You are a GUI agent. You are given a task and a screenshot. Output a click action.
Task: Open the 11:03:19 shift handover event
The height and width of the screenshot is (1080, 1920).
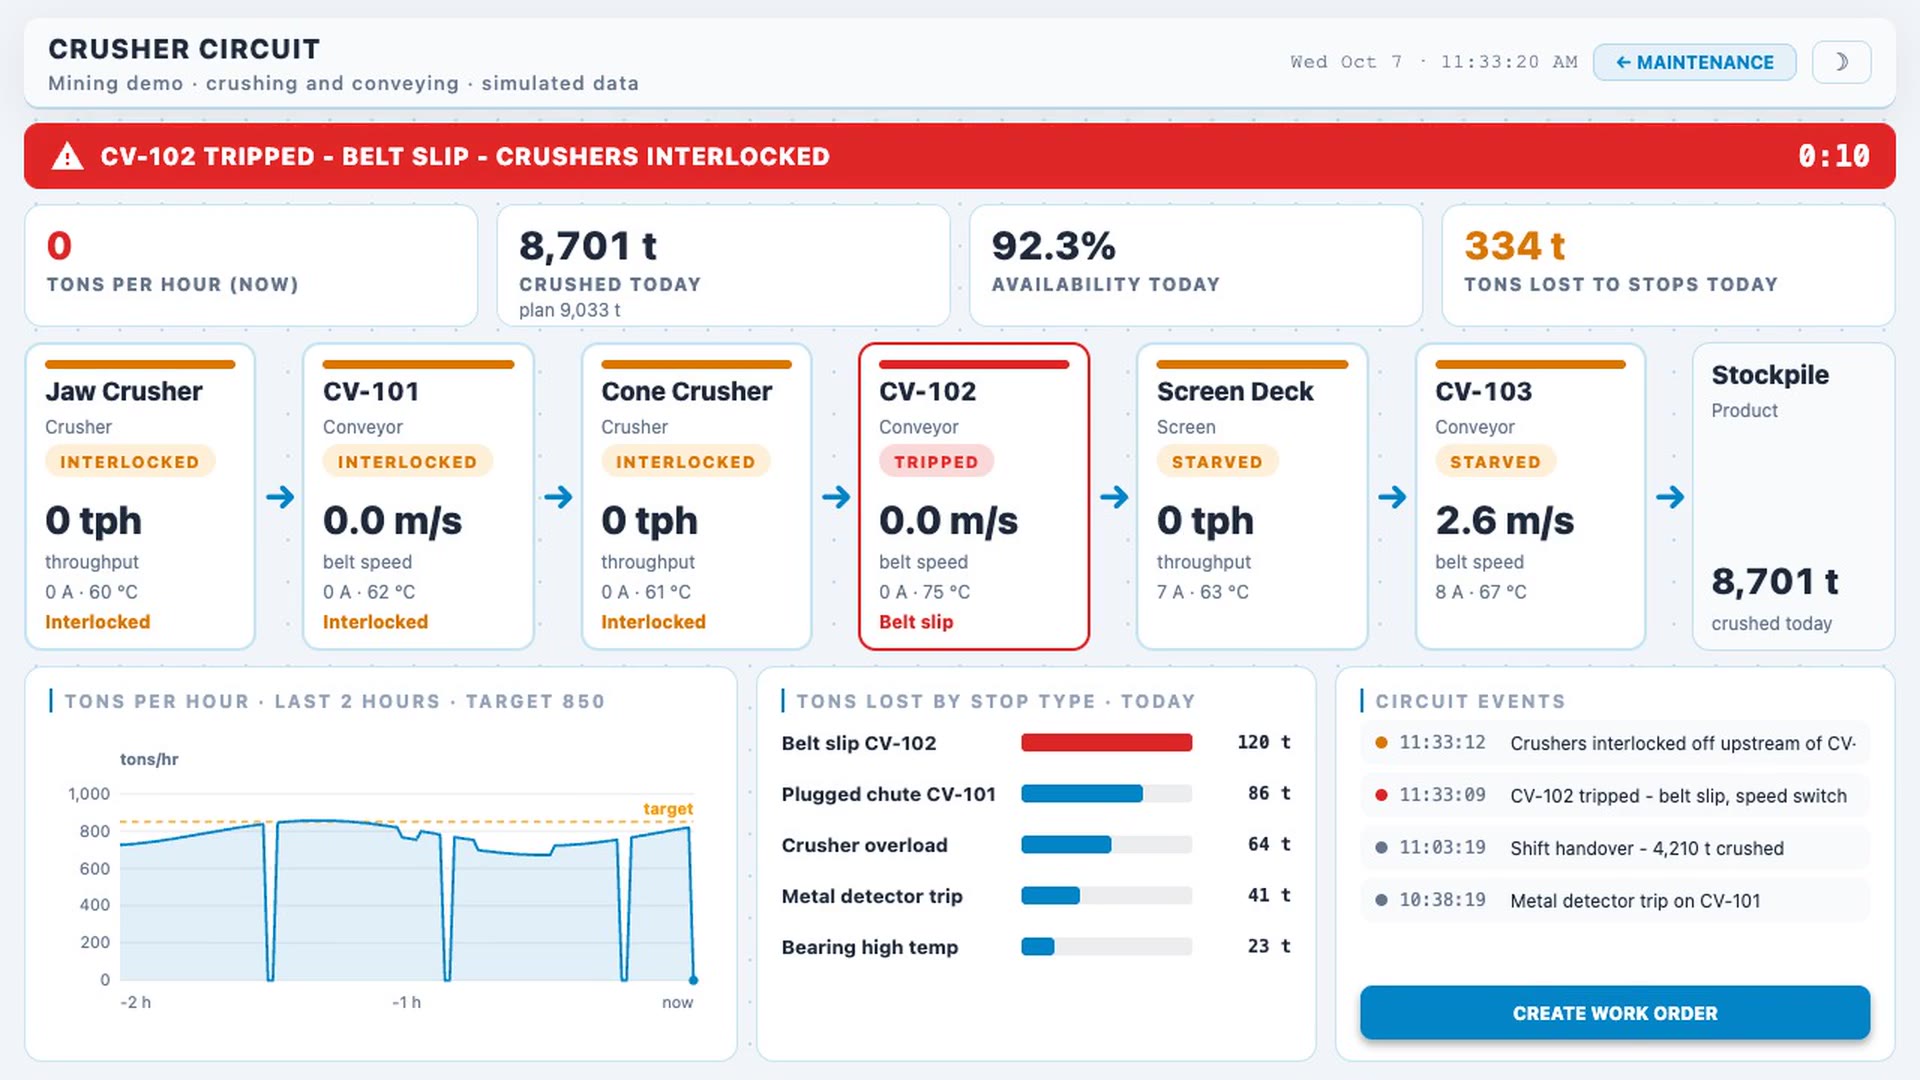[1614, 848]
